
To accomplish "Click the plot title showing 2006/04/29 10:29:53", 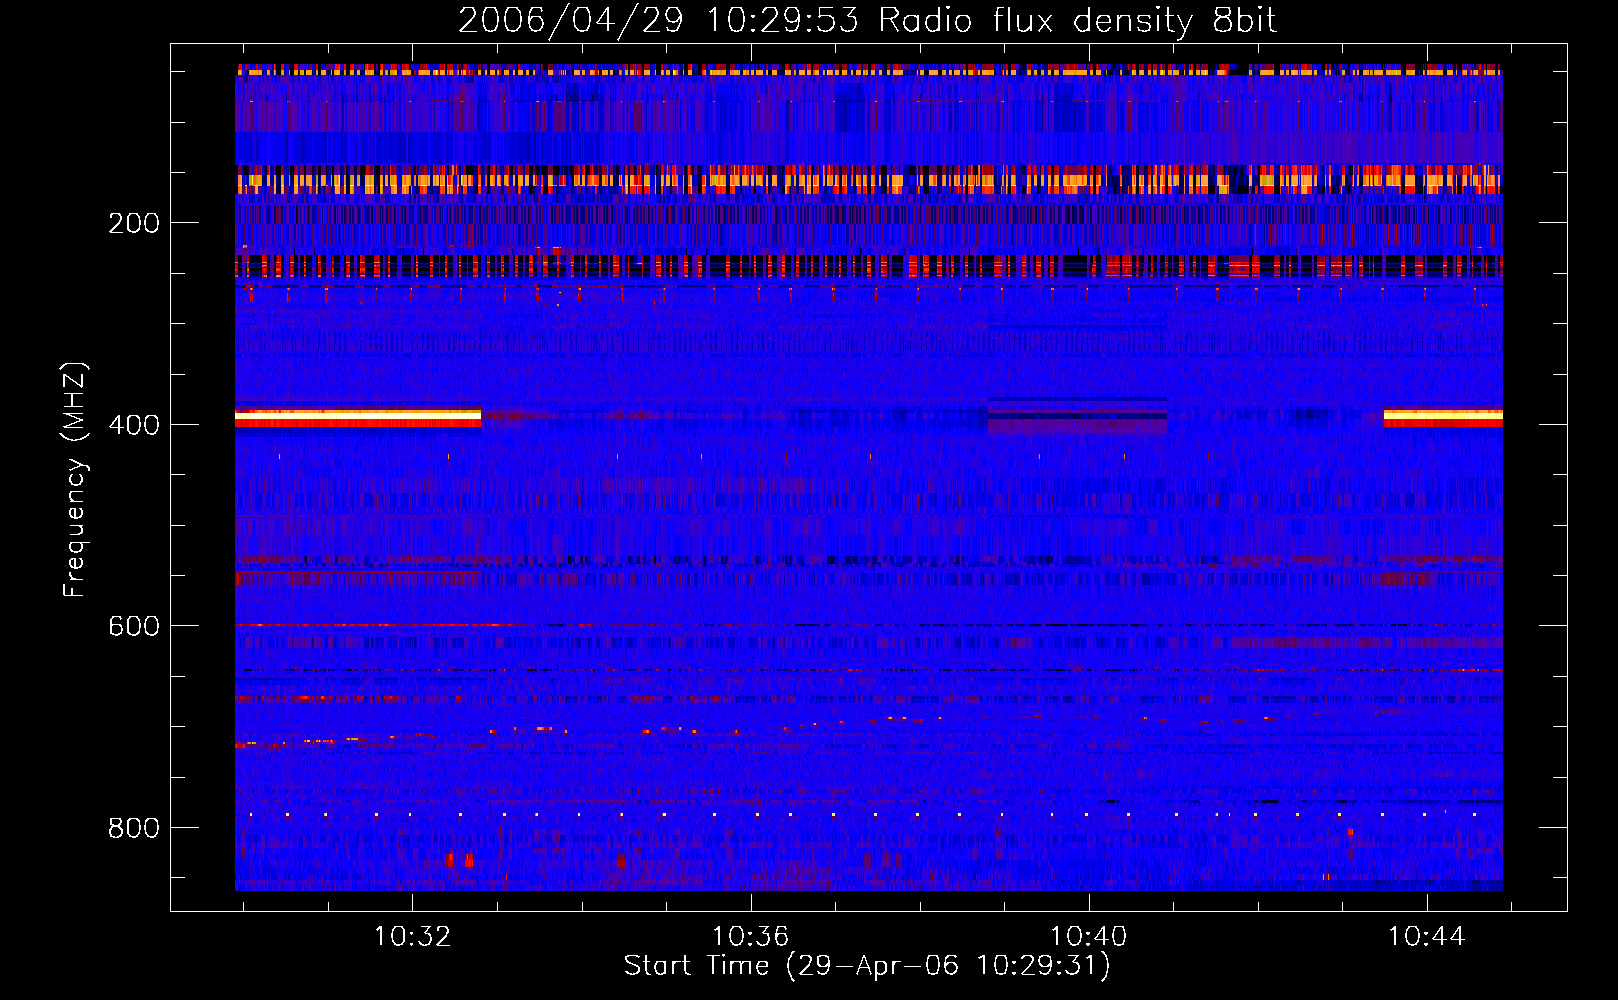I will [x=867, y=20].
